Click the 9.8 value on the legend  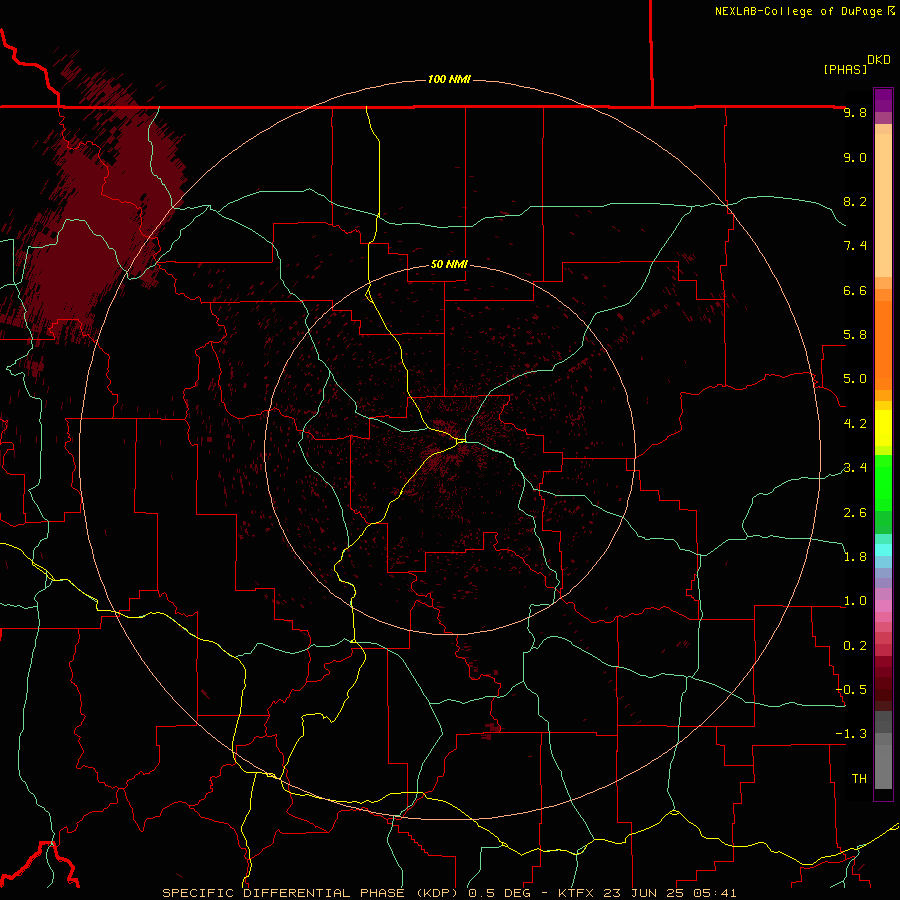pos(855,113)
